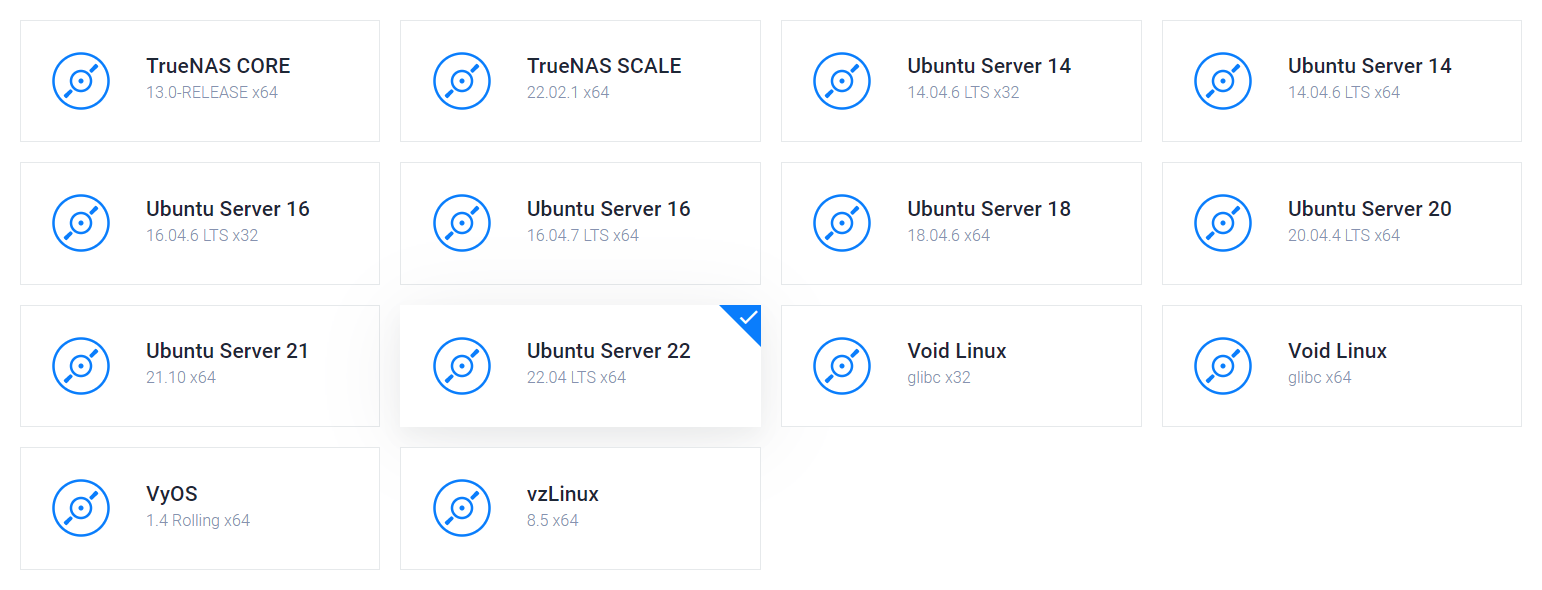
Task: Click disc icon for Void Linux glibc x64
Action: tap(1222, 366)
